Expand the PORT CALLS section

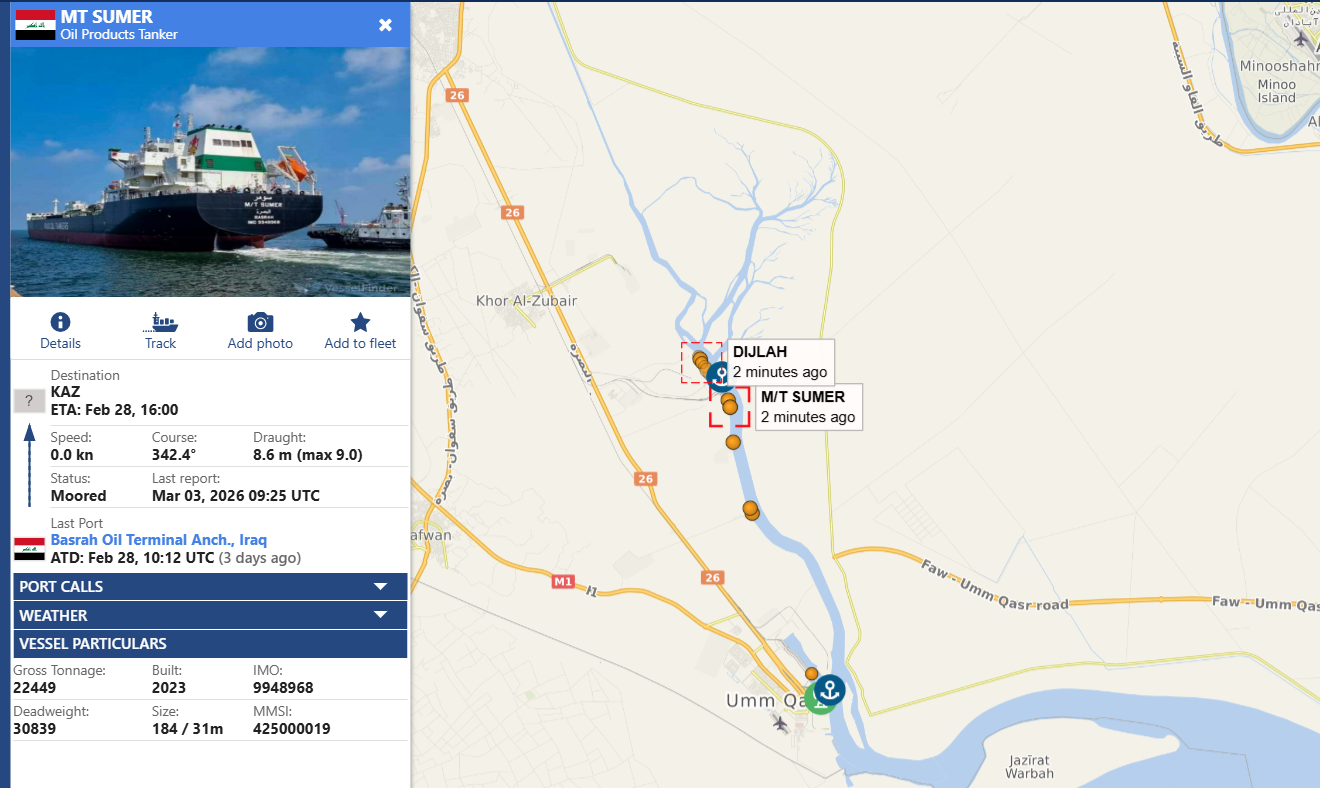pyautogui.click(x=209, y=587)
